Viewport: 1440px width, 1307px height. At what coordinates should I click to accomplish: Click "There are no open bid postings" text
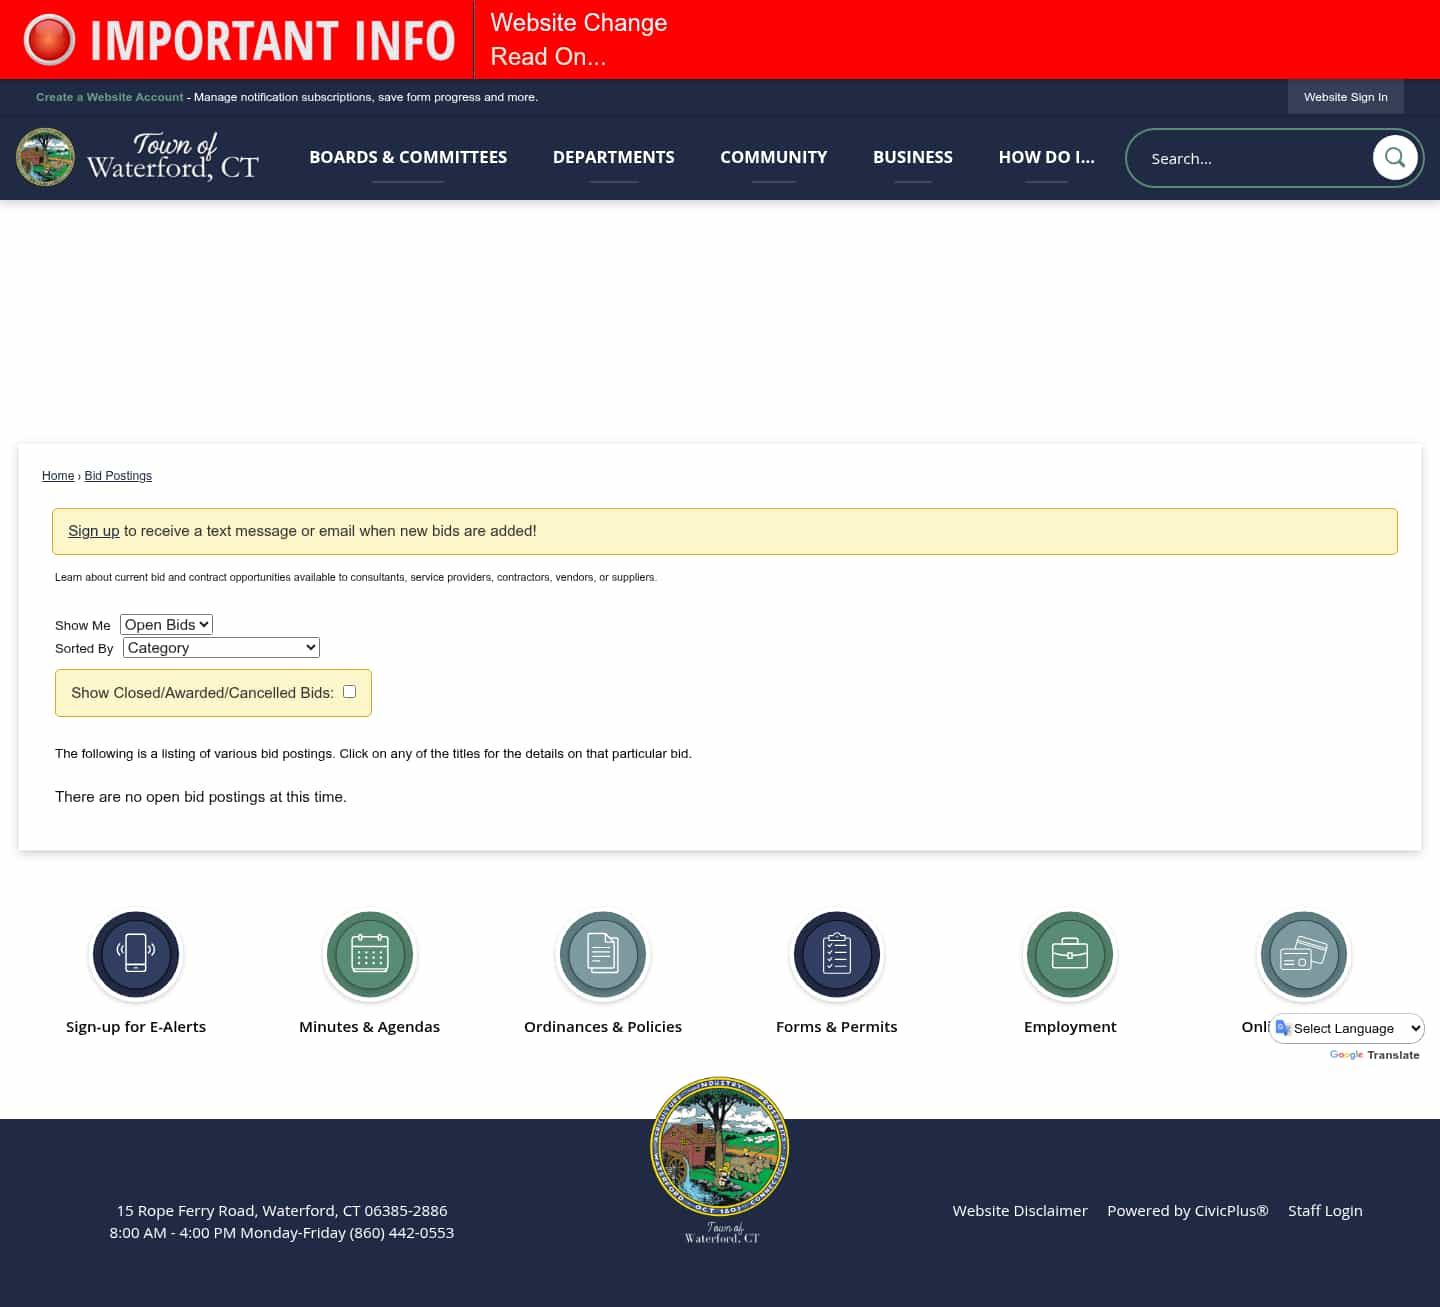(201, 797)
